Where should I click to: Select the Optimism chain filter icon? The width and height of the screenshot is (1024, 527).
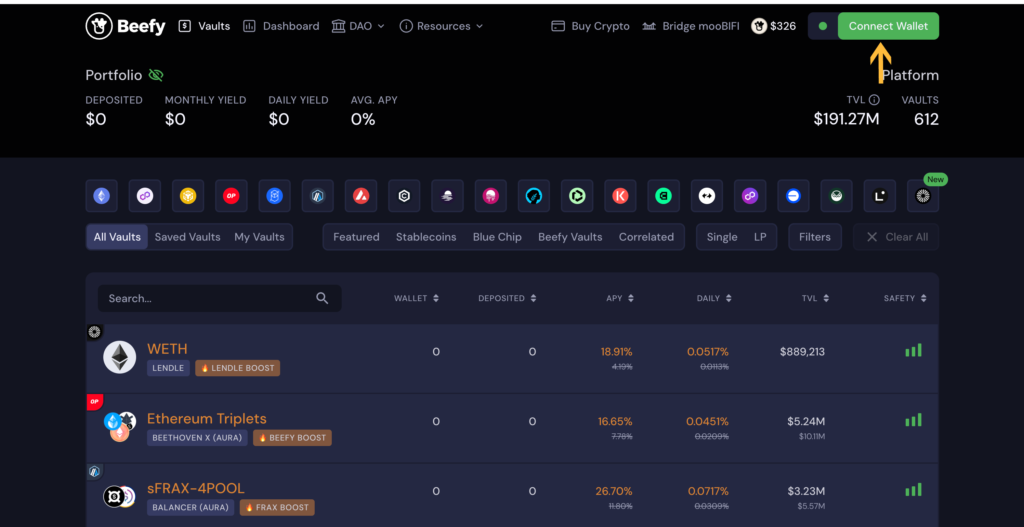click(x=231, y=196)
